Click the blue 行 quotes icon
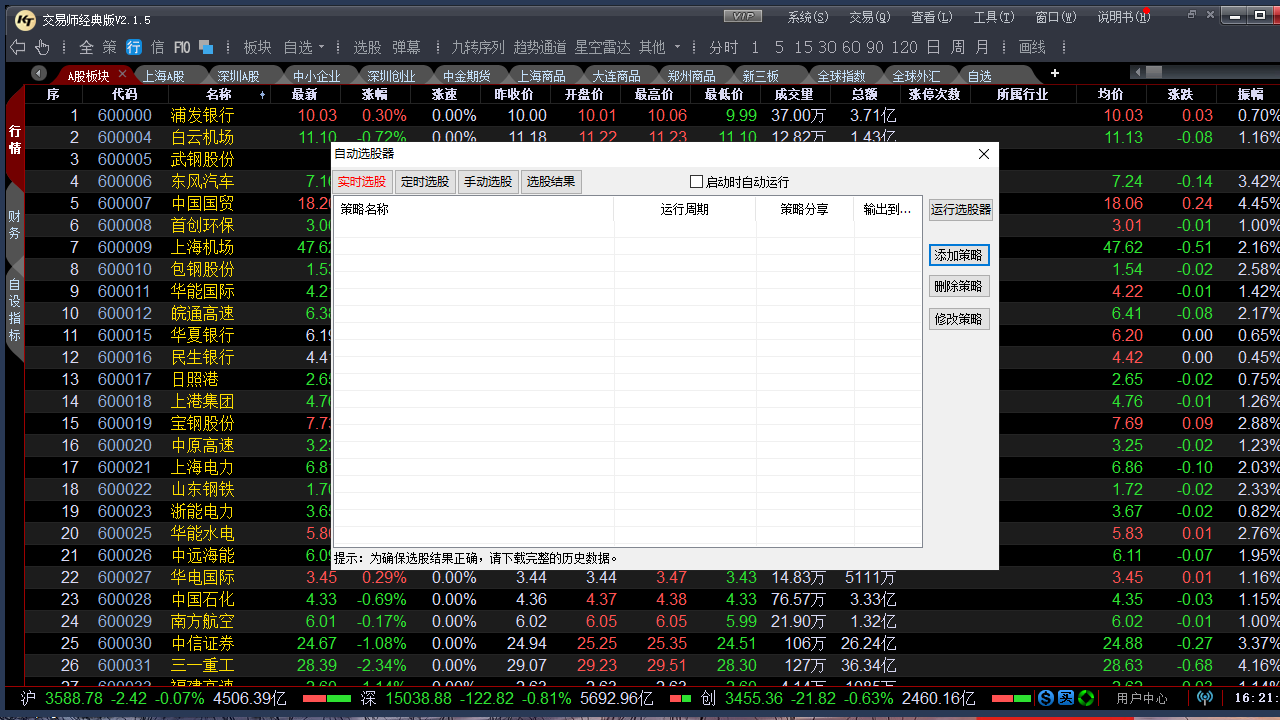 click(133, 47)
